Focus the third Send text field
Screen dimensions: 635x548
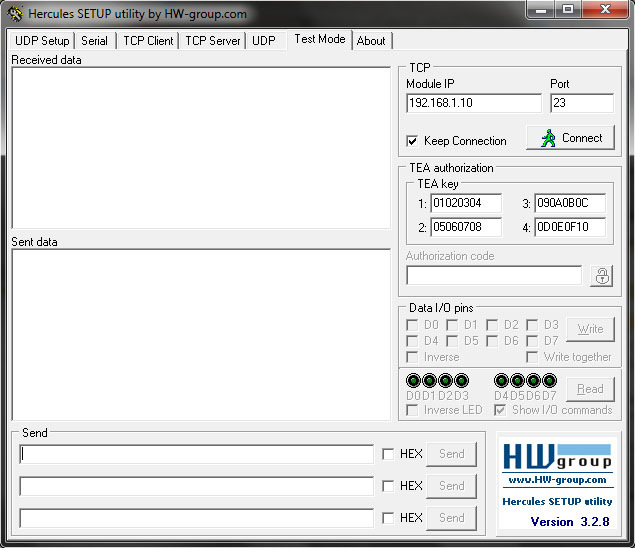coord(196,518)
